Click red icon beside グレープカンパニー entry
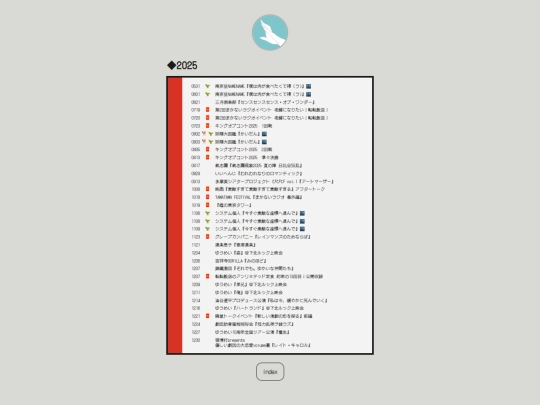This screenshot has width=540, height=405. pyautogui.click(x=207, y=237)
